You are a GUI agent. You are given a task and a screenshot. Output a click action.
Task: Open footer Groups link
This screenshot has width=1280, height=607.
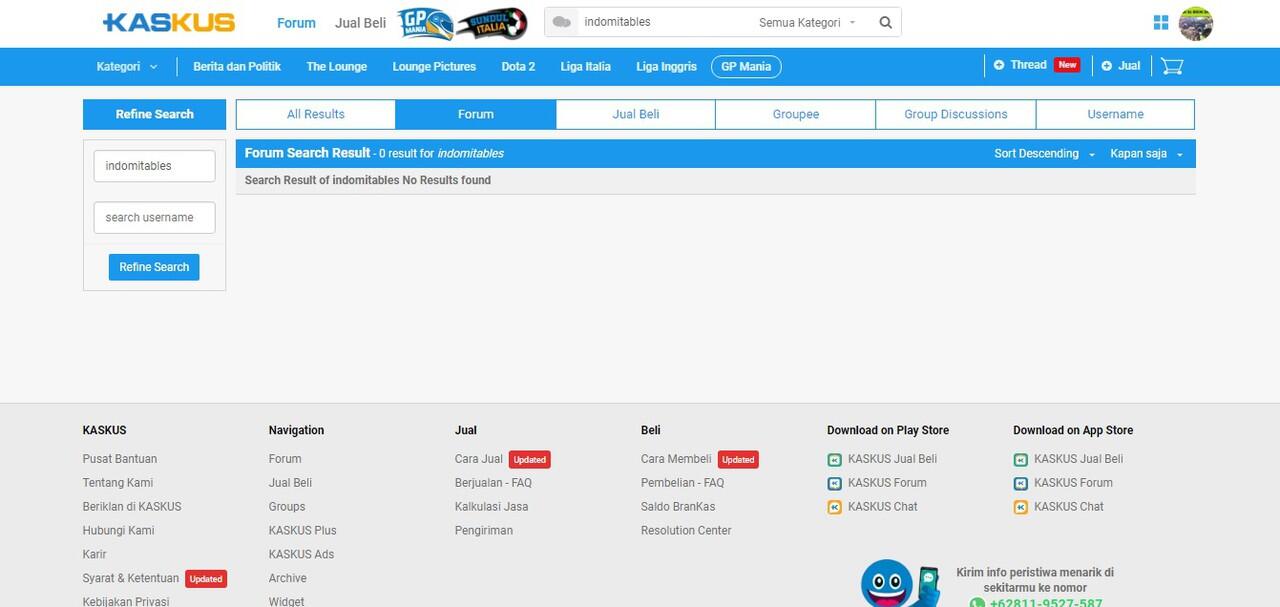pyautogui.click(x=287, y=507)
